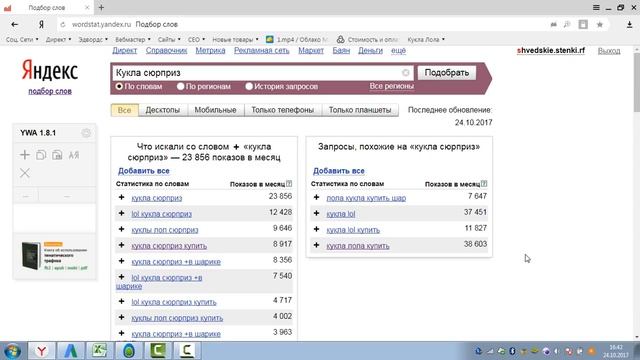Expand 'СЕО' bookmarks folder
The image size is (640, 360).
196,40
